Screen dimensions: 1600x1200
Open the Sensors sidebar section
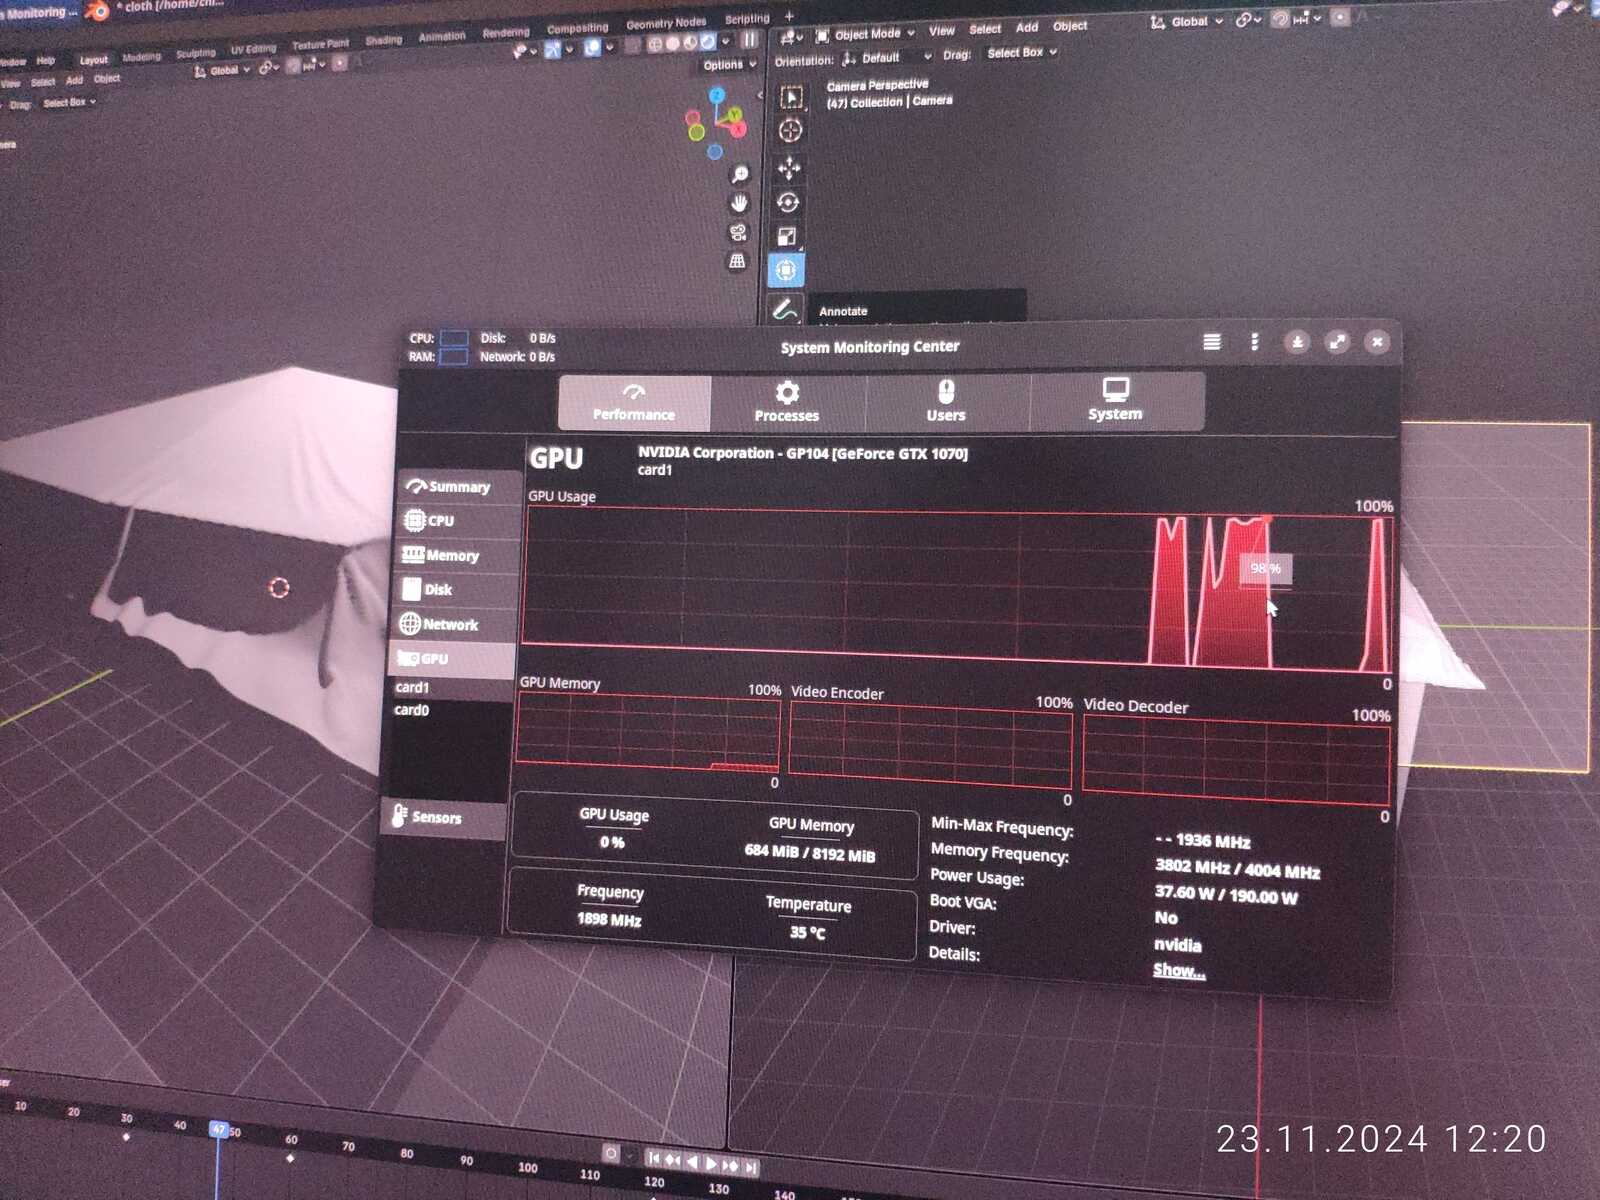pos(445,817)
